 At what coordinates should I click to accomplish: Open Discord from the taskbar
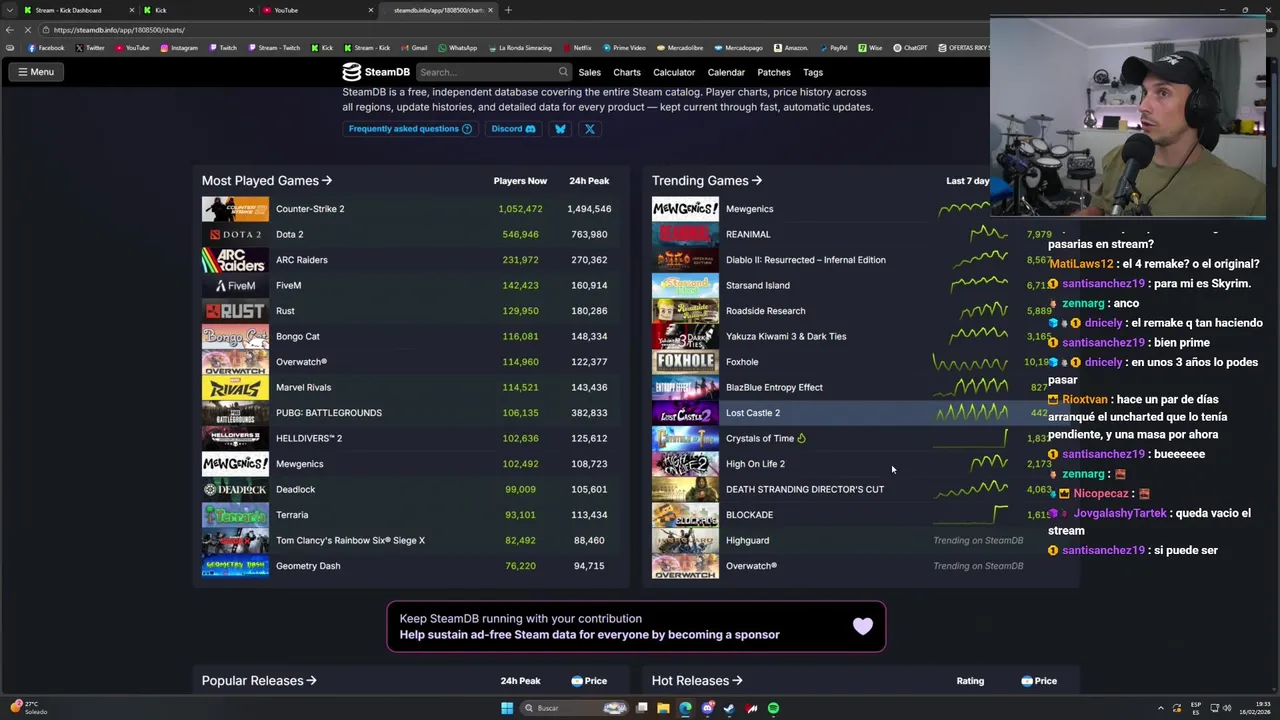pos(707,708)
